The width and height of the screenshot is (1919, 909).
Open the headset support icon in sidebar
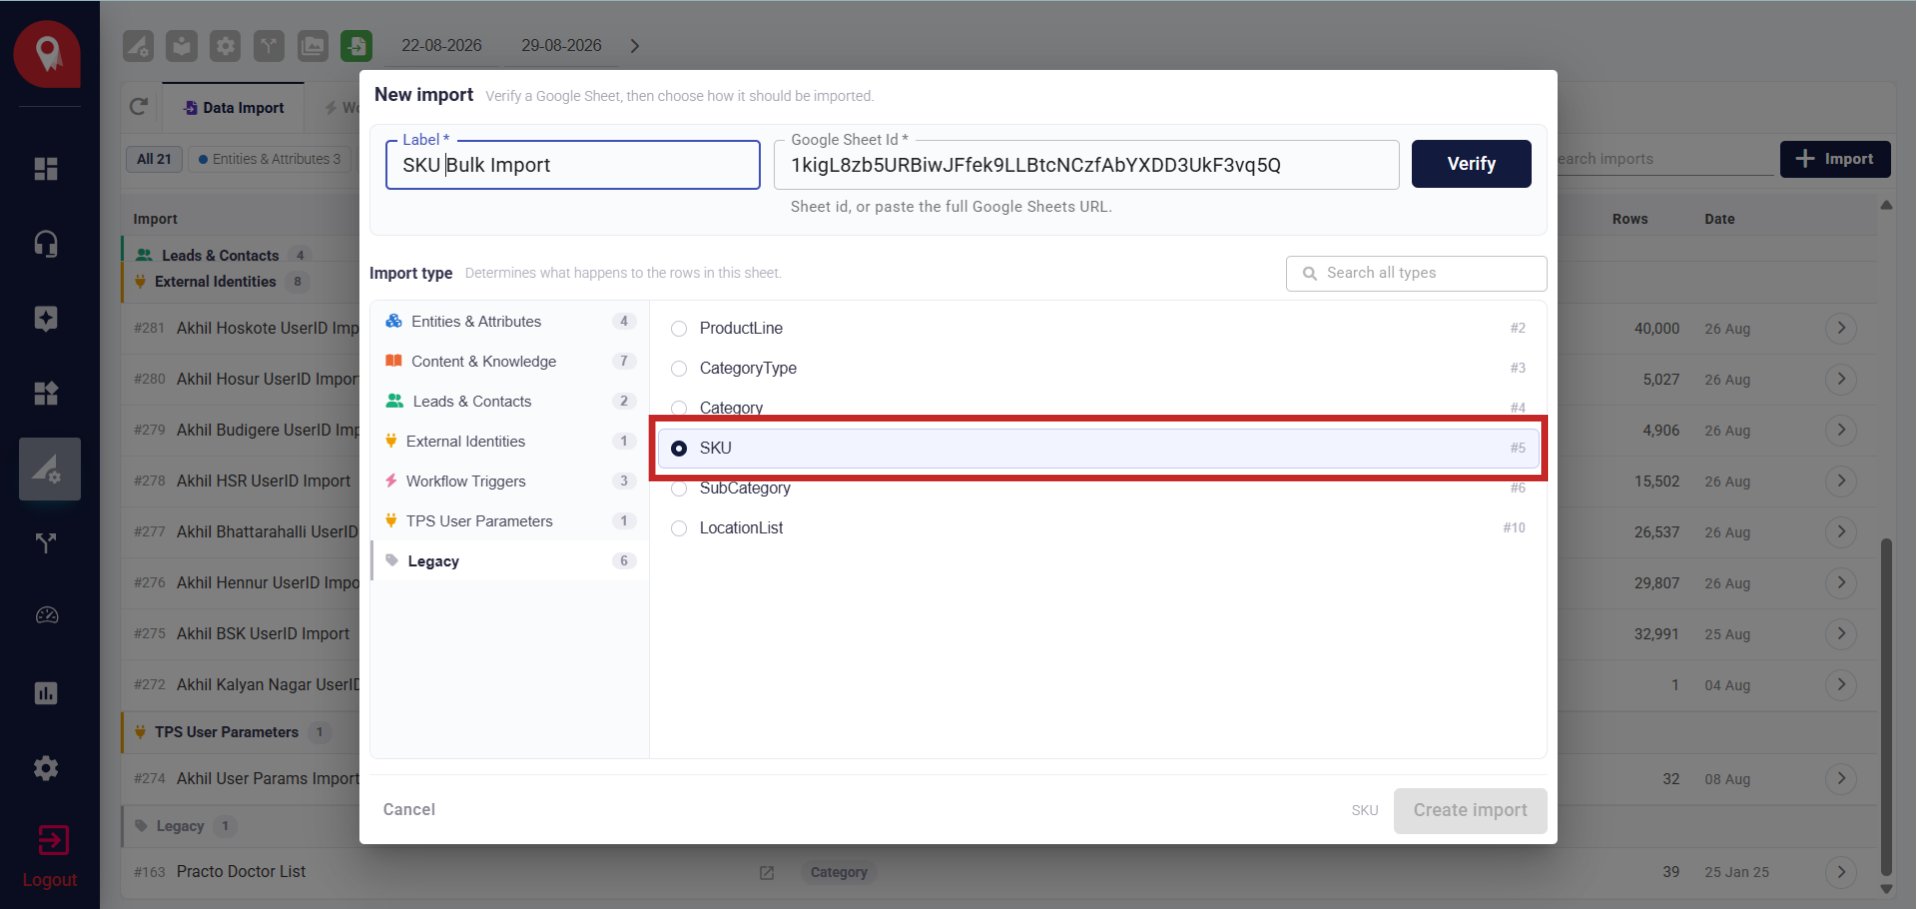point(46,244)
